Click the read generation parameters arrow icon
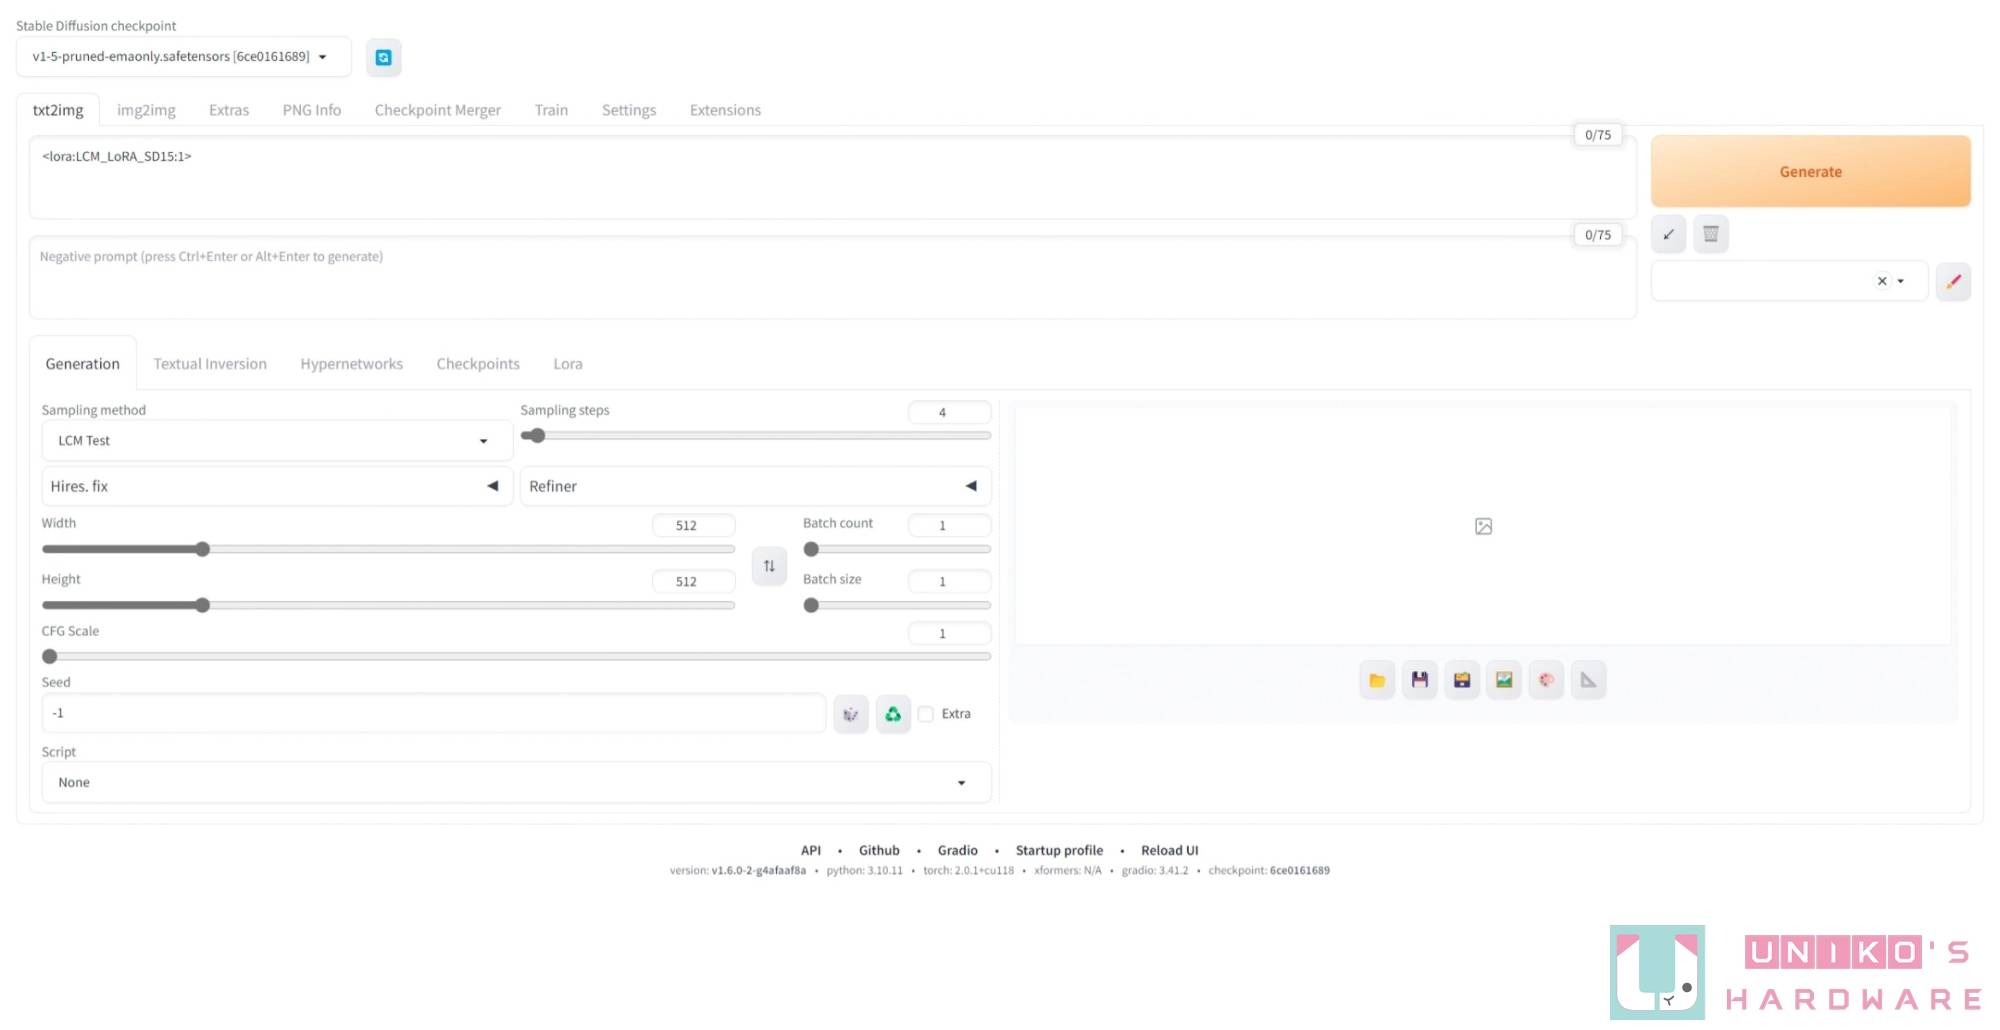This screenshot has width=2000, height=1030. (1668, 234)
